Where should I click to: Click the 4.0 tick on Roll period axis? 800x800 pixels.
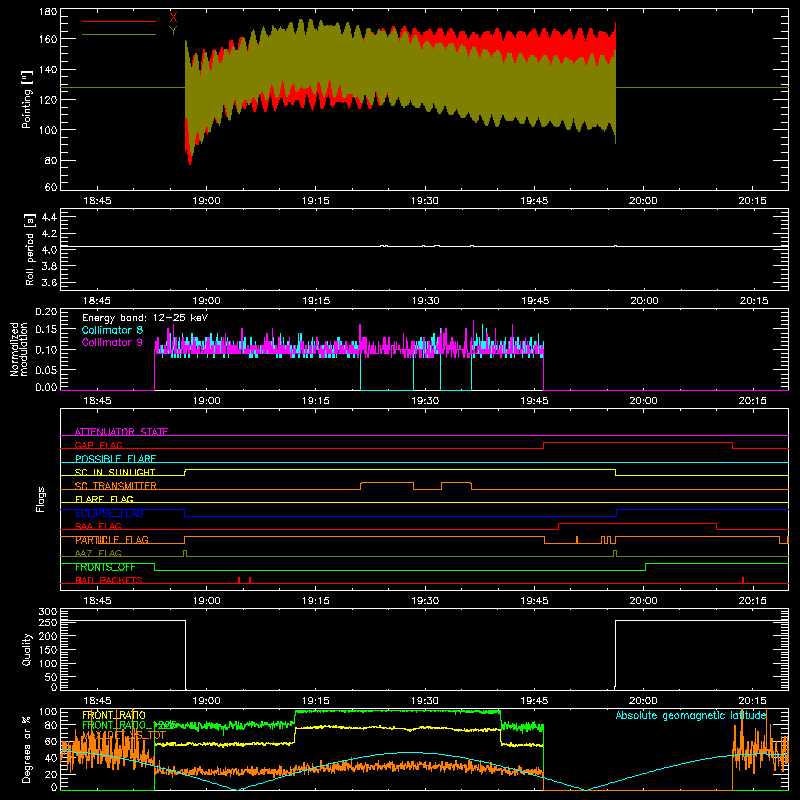point(49,250)
